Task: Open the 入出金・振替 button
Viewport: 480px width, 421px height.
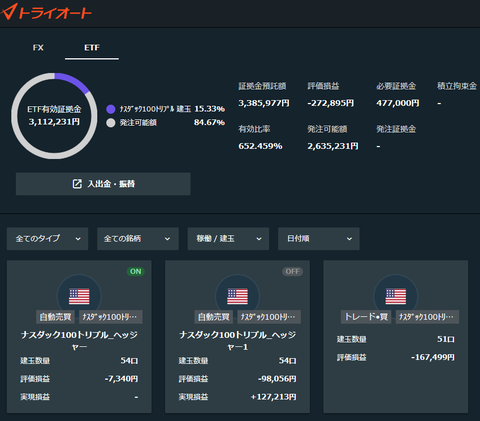Action: pos(103,184)
